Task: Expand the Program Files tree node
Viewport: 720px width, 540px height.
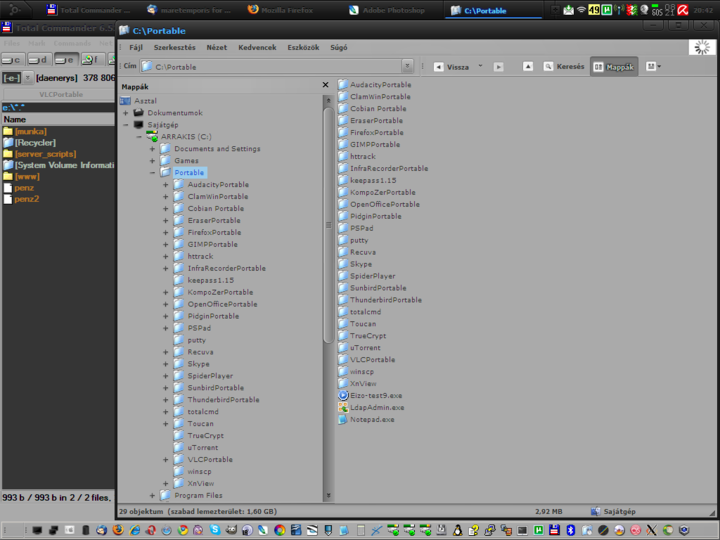Action: point(152,496)
